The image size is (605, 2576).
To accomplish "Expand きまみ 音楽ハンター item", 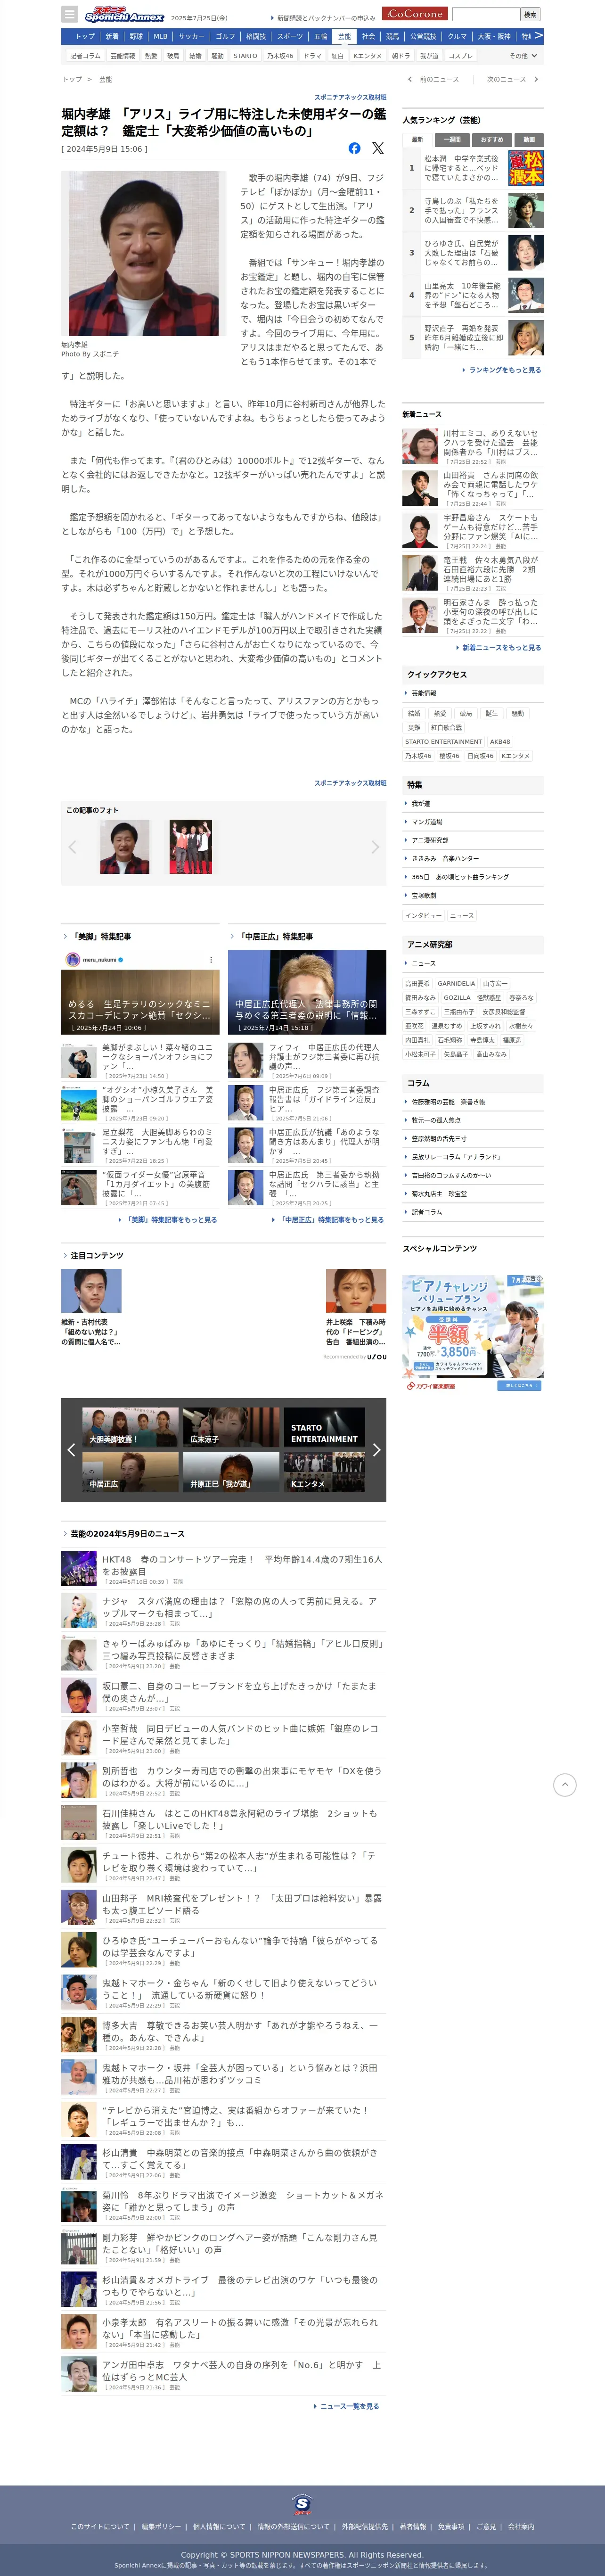I will [x=473, y=858].
